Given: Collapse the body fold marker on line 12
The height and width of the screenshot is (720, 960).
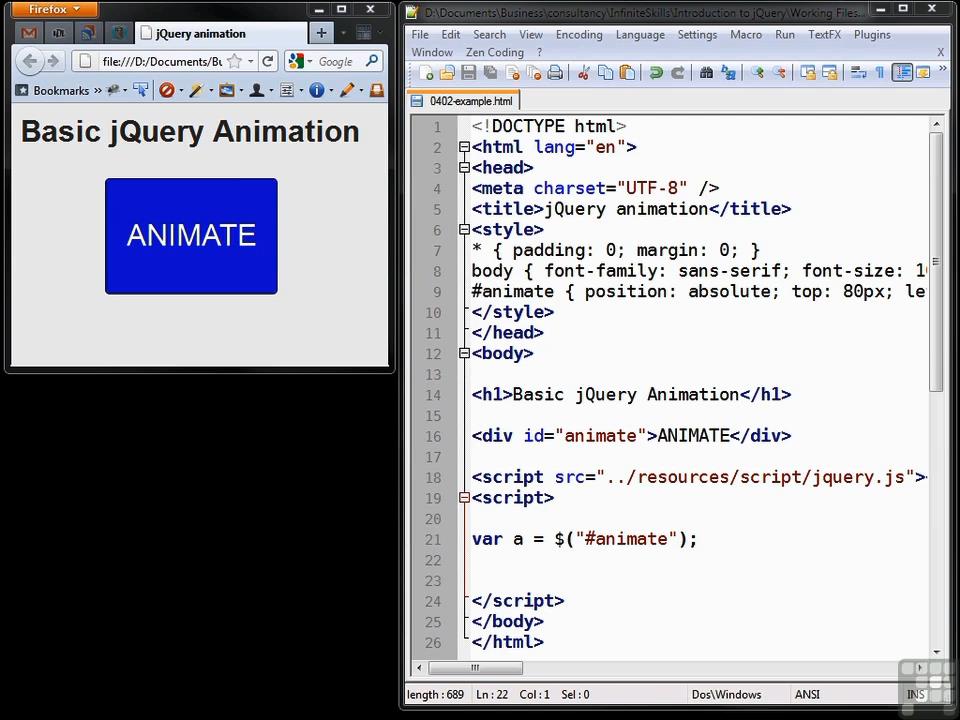Looking at the screenshot, I should click(463, 353).
